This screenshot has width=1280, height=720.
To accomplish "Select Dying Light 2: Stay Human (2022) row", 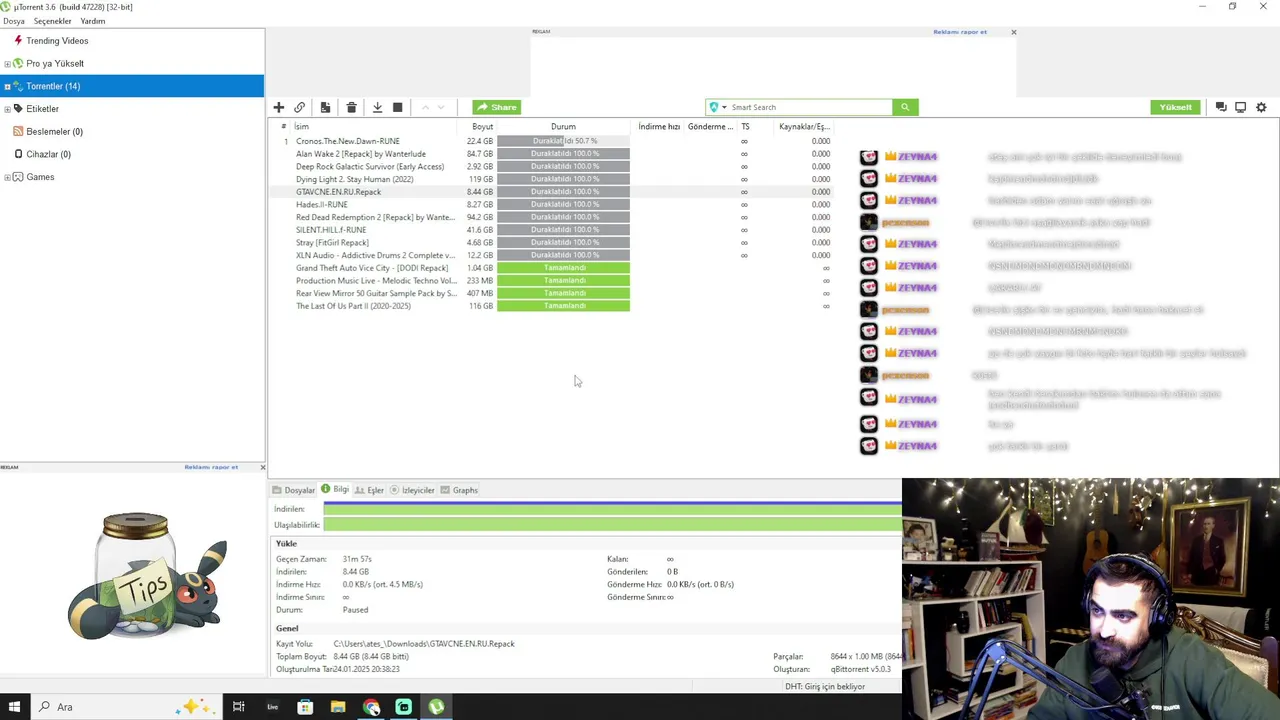I will tap(550, 179).
